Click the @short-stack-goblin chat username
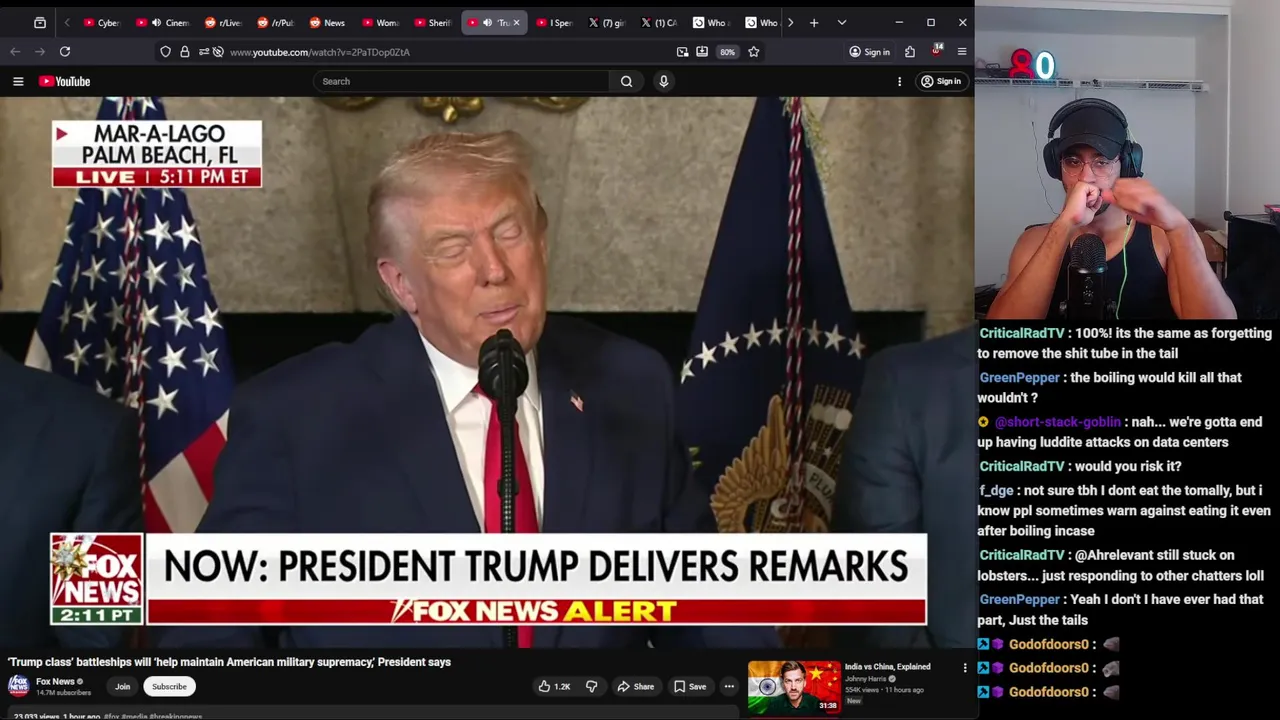This screenshot has height=720, width=1280. point(1058,422)
